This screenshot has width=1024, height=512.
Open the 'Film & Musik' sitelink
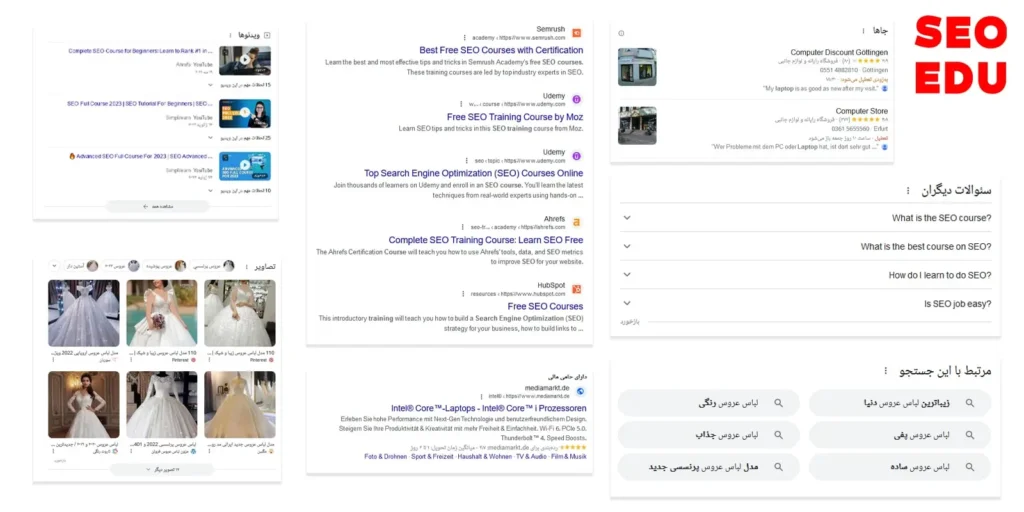[569, 456]
